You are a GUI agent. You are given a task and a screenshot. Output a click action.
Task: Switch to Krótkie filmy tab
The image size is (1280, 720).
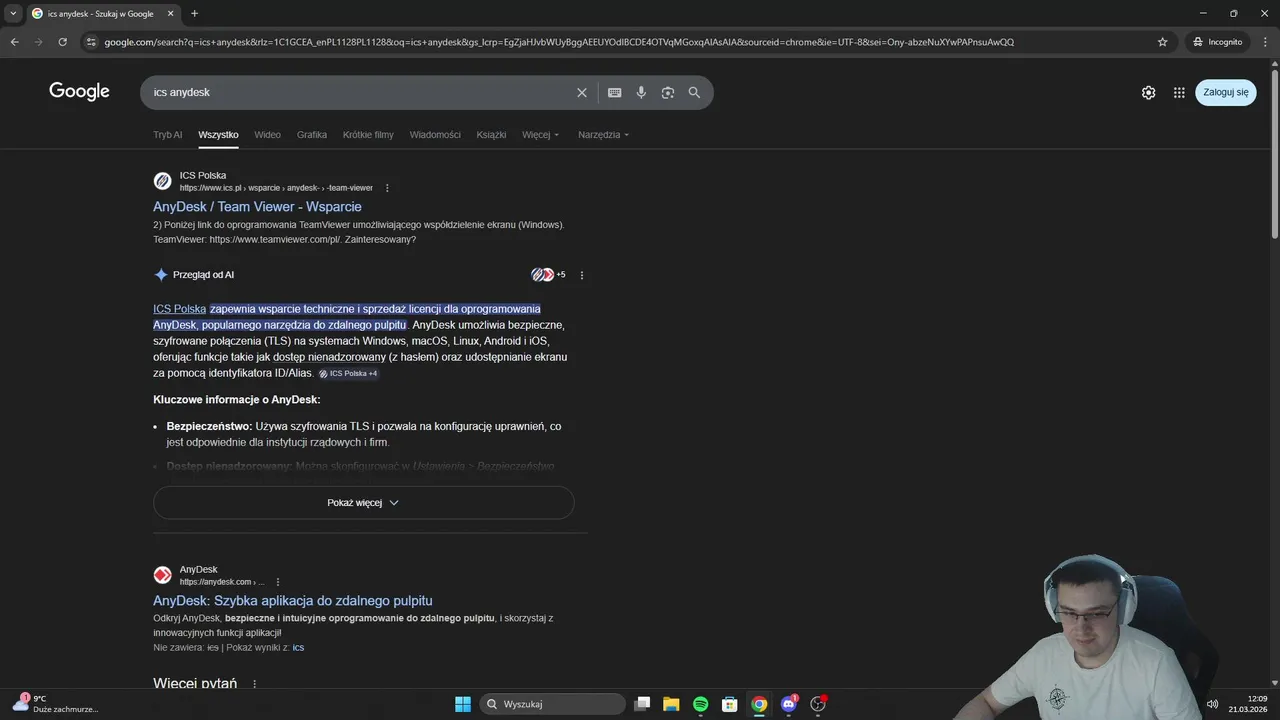(368, 135)
